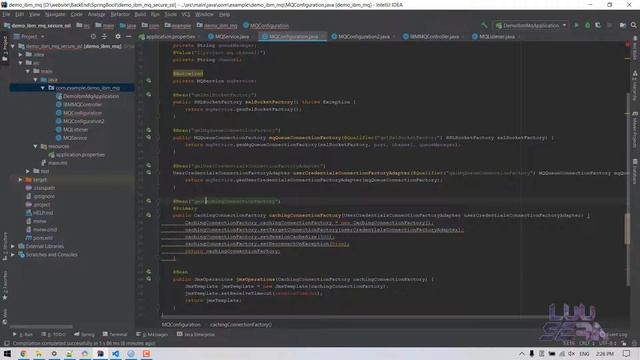
Task: Open Windows Start menu
Action: click(x=7, y=353)
